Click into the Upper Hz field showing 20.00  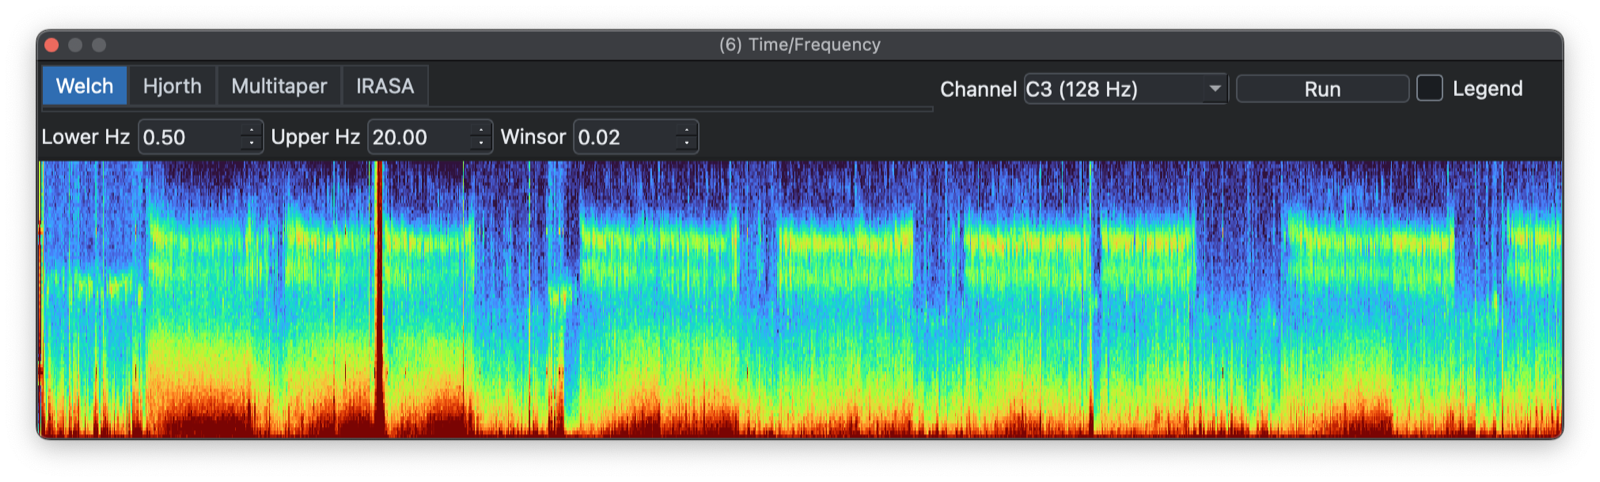[419, 137]
